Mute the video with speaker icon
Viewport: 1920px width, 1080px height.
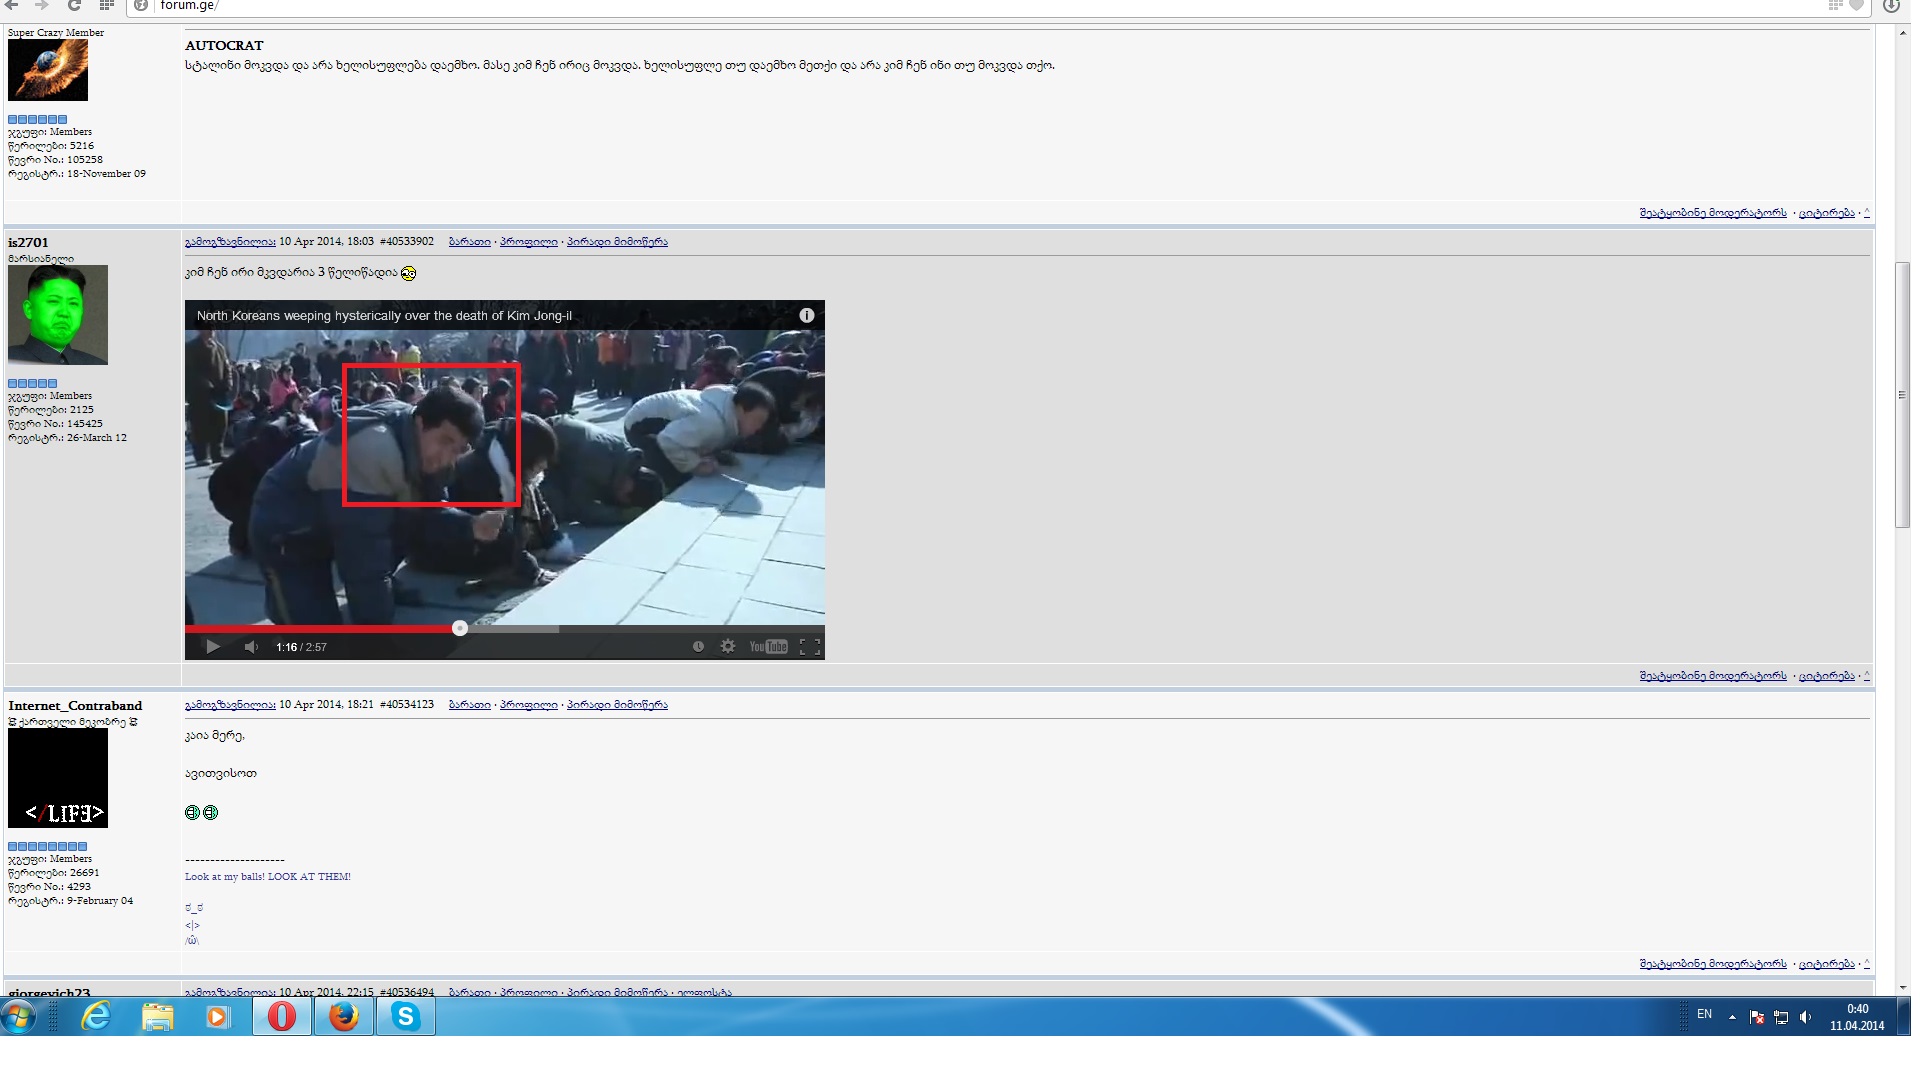coord(251,647)
